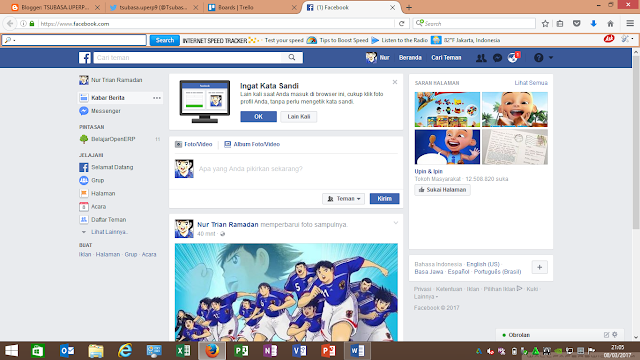
Task: Expand Lihat Lainnya in the sidebar
Action: pyautogui.click(x=109, y=232)
